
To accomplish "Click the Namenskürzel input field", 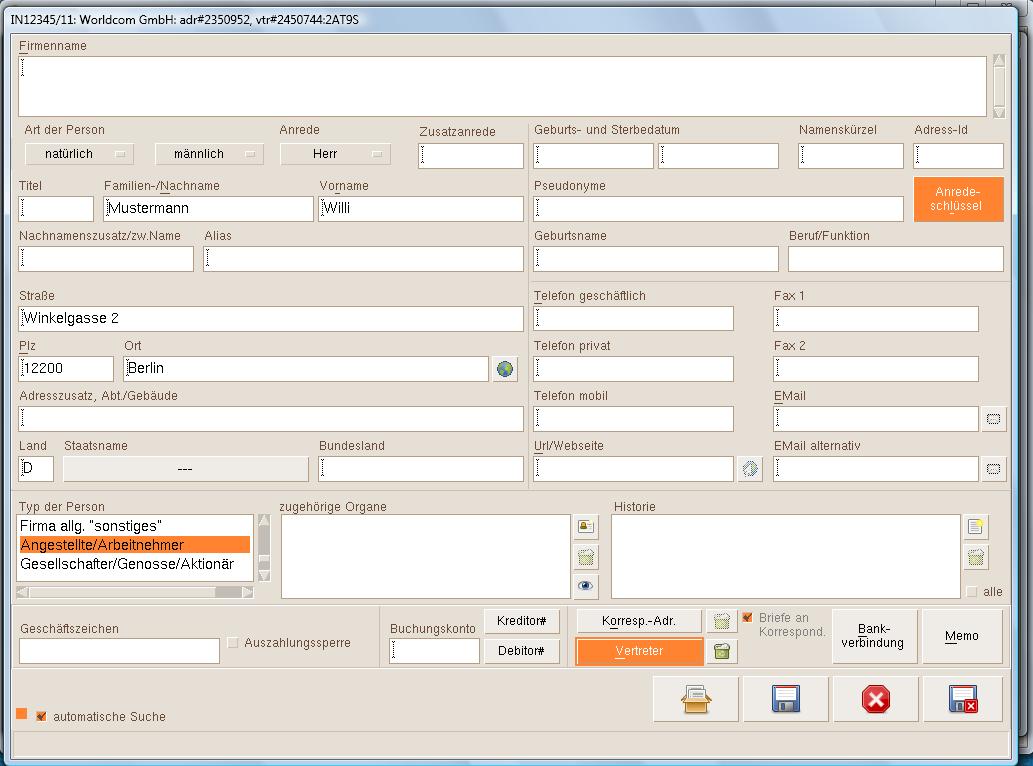I will 851,156.
